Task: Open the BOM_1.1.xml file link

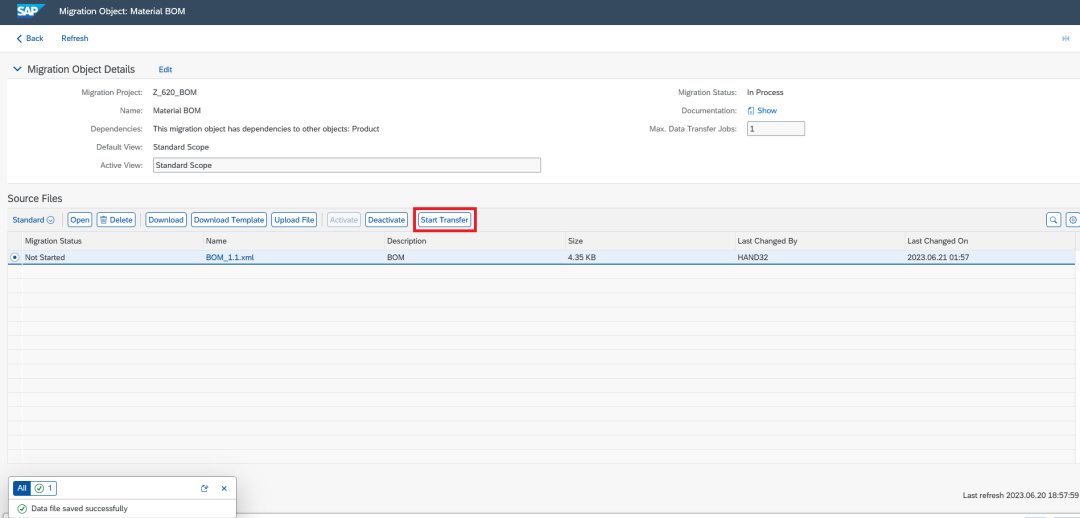Action: pos(230,258)
